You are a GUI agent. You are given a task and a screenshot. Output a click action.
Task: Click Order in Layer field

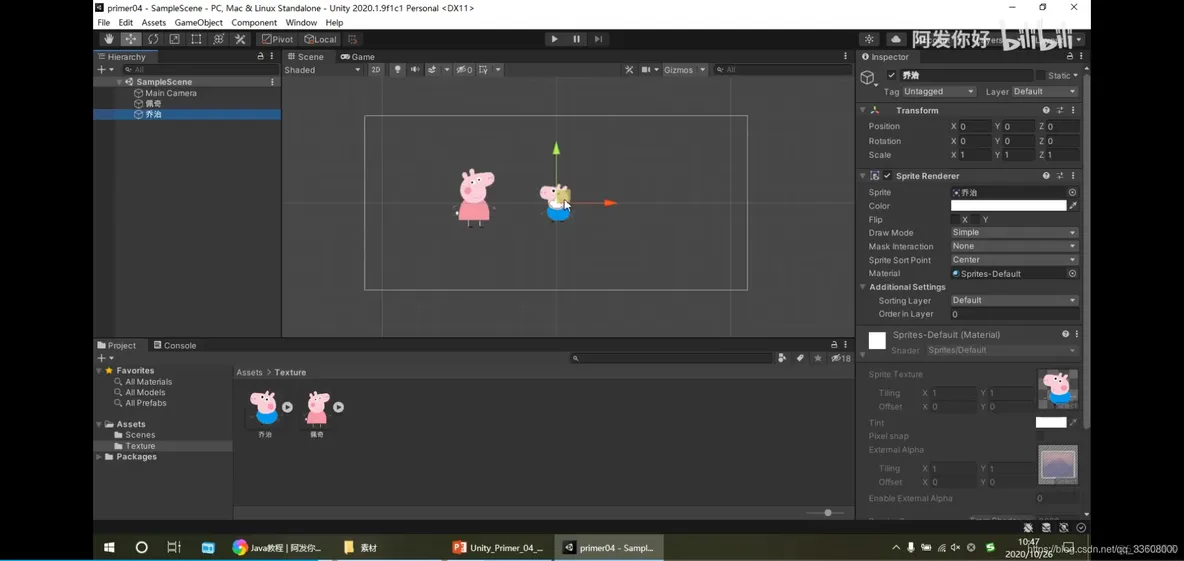[1014, 314]
